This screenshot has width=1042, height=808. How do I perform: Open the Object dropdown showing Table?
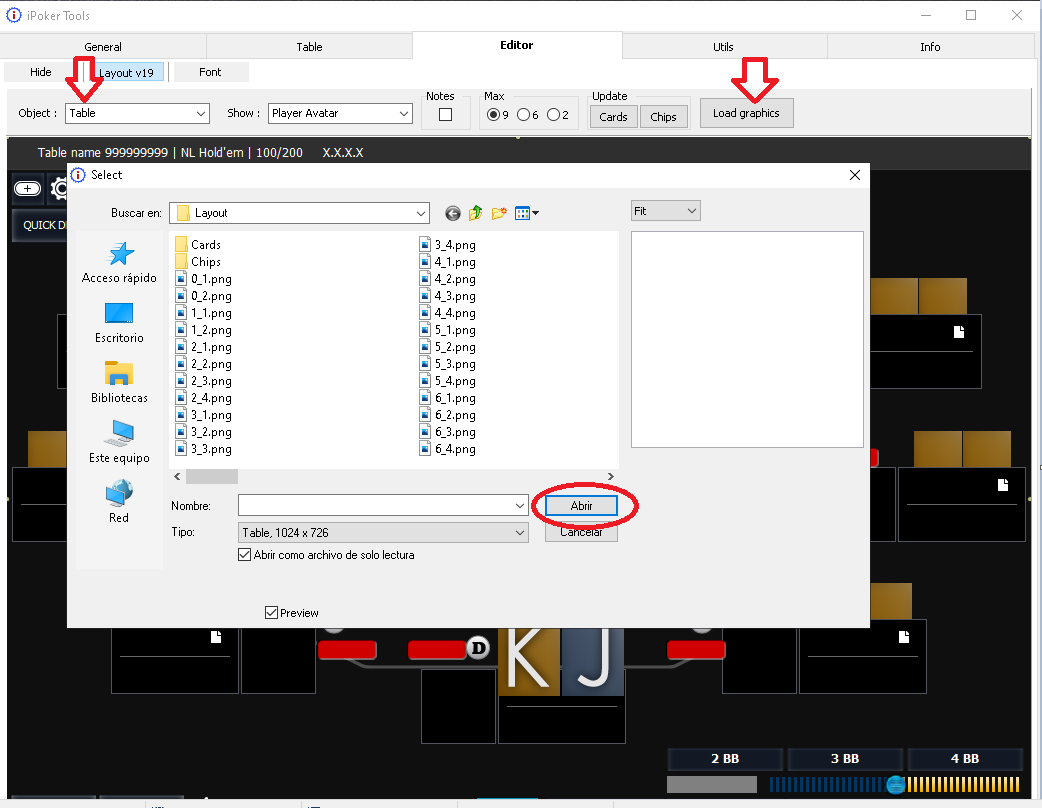point(138,113)
